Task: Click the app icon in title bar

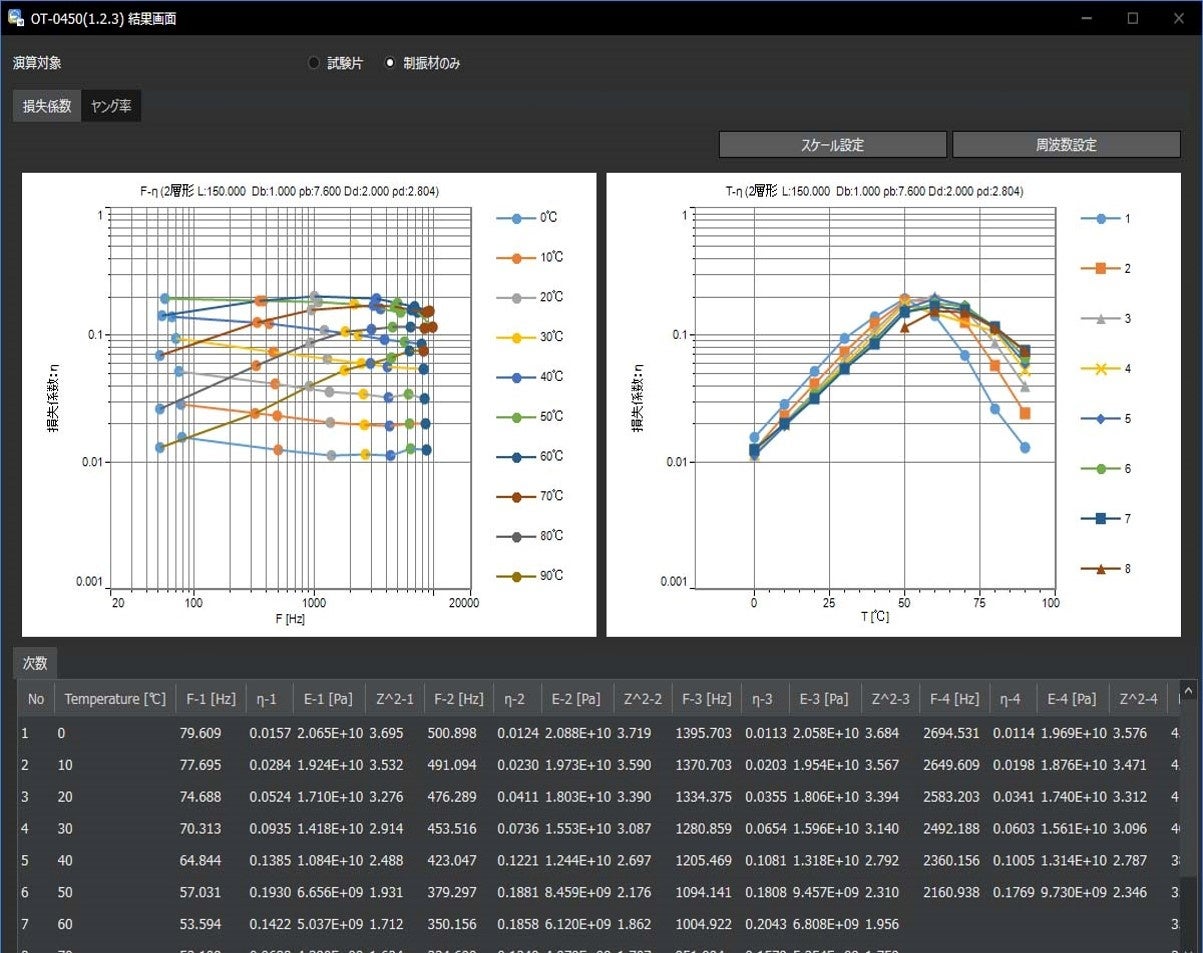Action: click(x=16, y=18)
